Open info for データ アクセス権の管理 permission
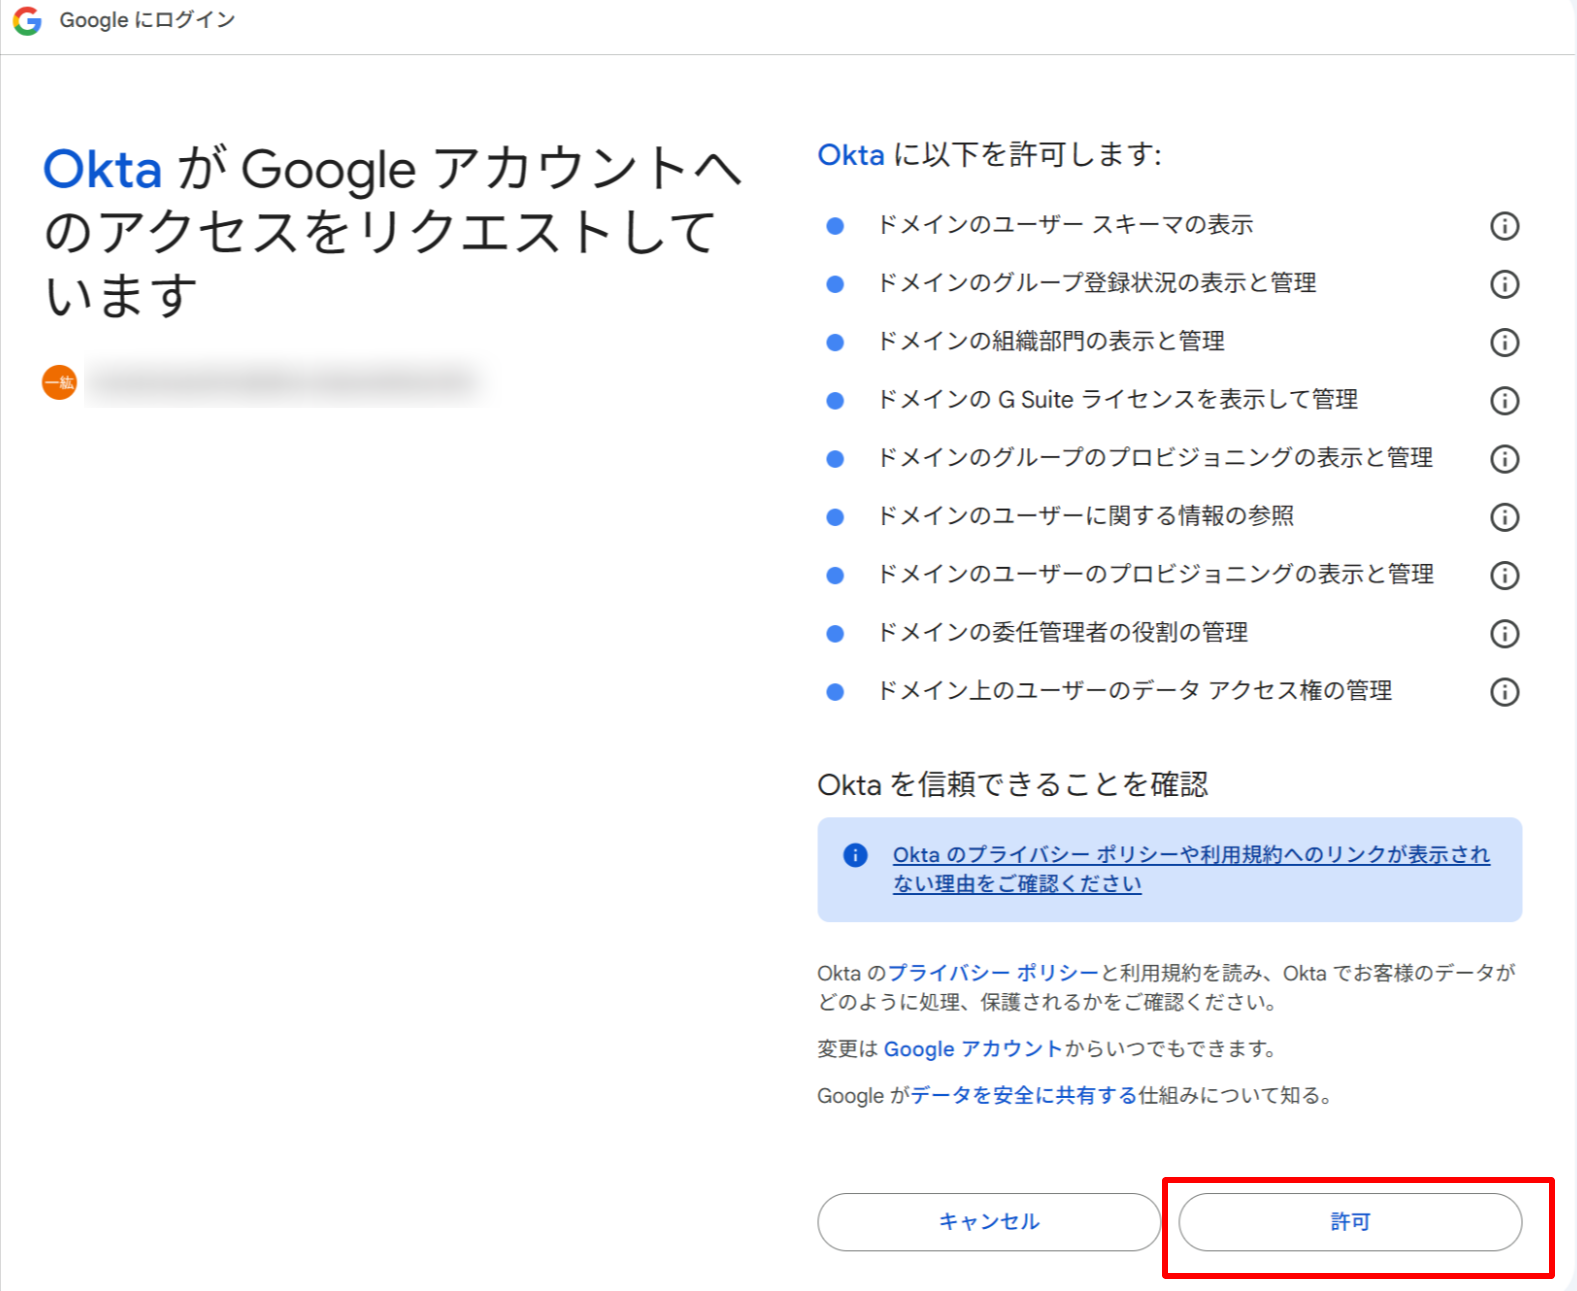The height and width of the screenshot is (1291, 1577). pyautogui.click(x=1503, y=691)
